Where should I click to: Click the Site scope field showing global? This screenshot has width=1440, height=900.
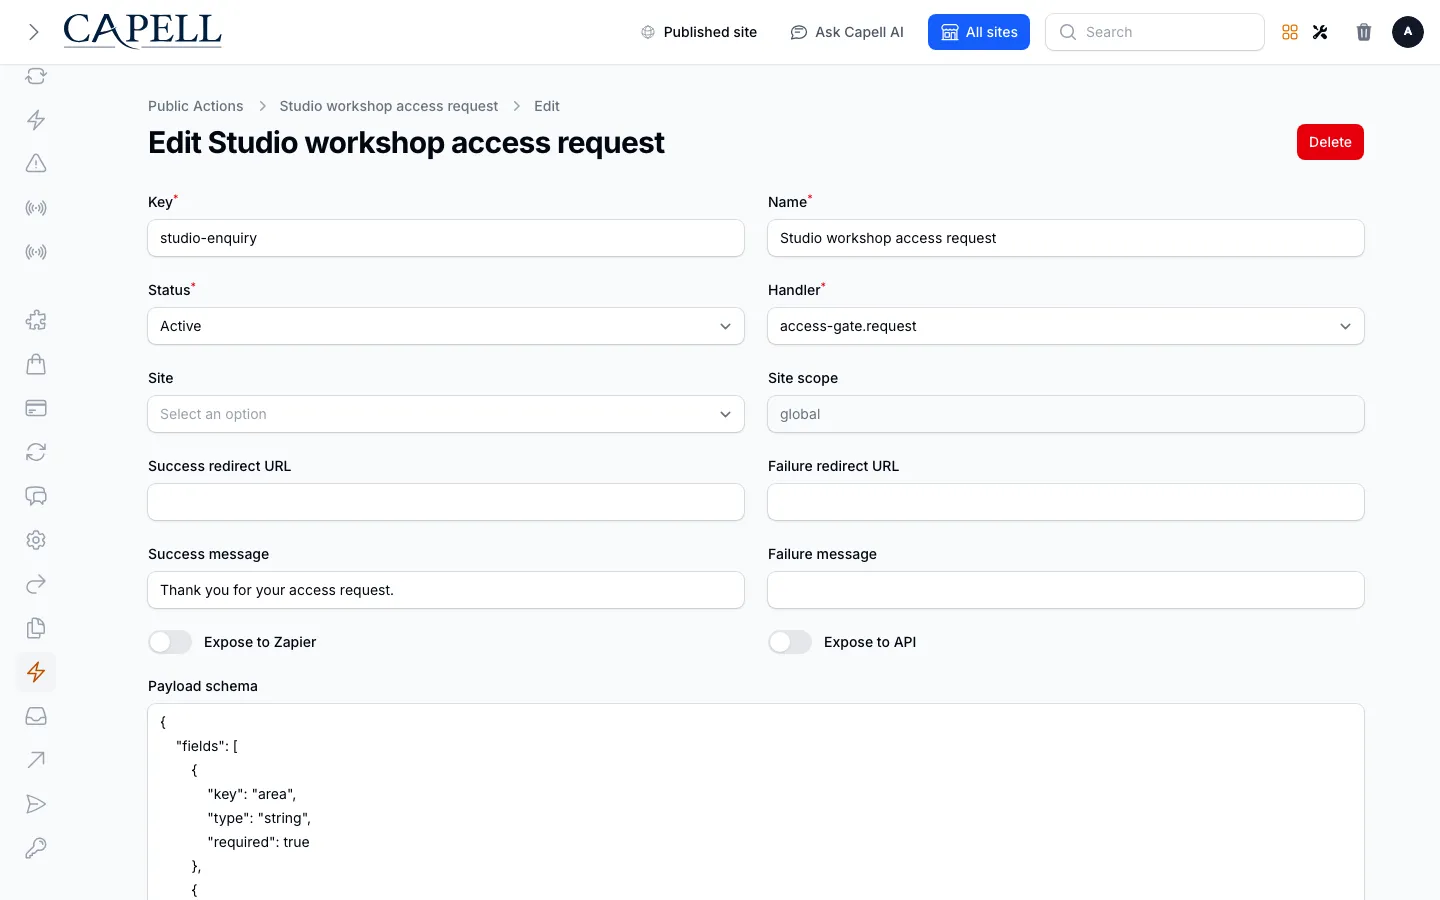[x=1066, y=414]
